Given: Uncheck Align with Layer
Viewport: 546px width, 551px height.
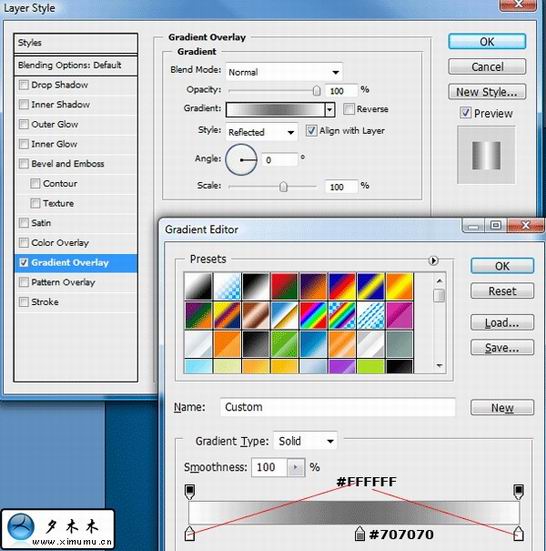Looking at the screenshot, I should coord(311,130).
